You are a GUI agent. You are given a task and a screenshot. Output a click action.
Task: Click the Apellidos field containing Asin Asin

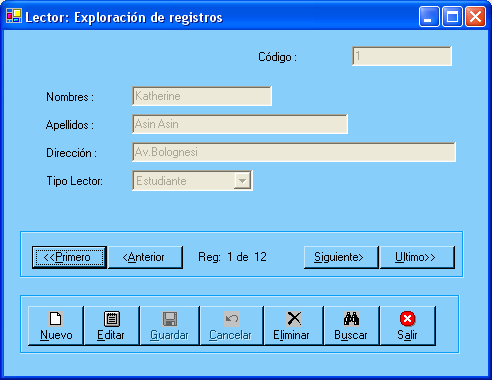pos(240,124)
